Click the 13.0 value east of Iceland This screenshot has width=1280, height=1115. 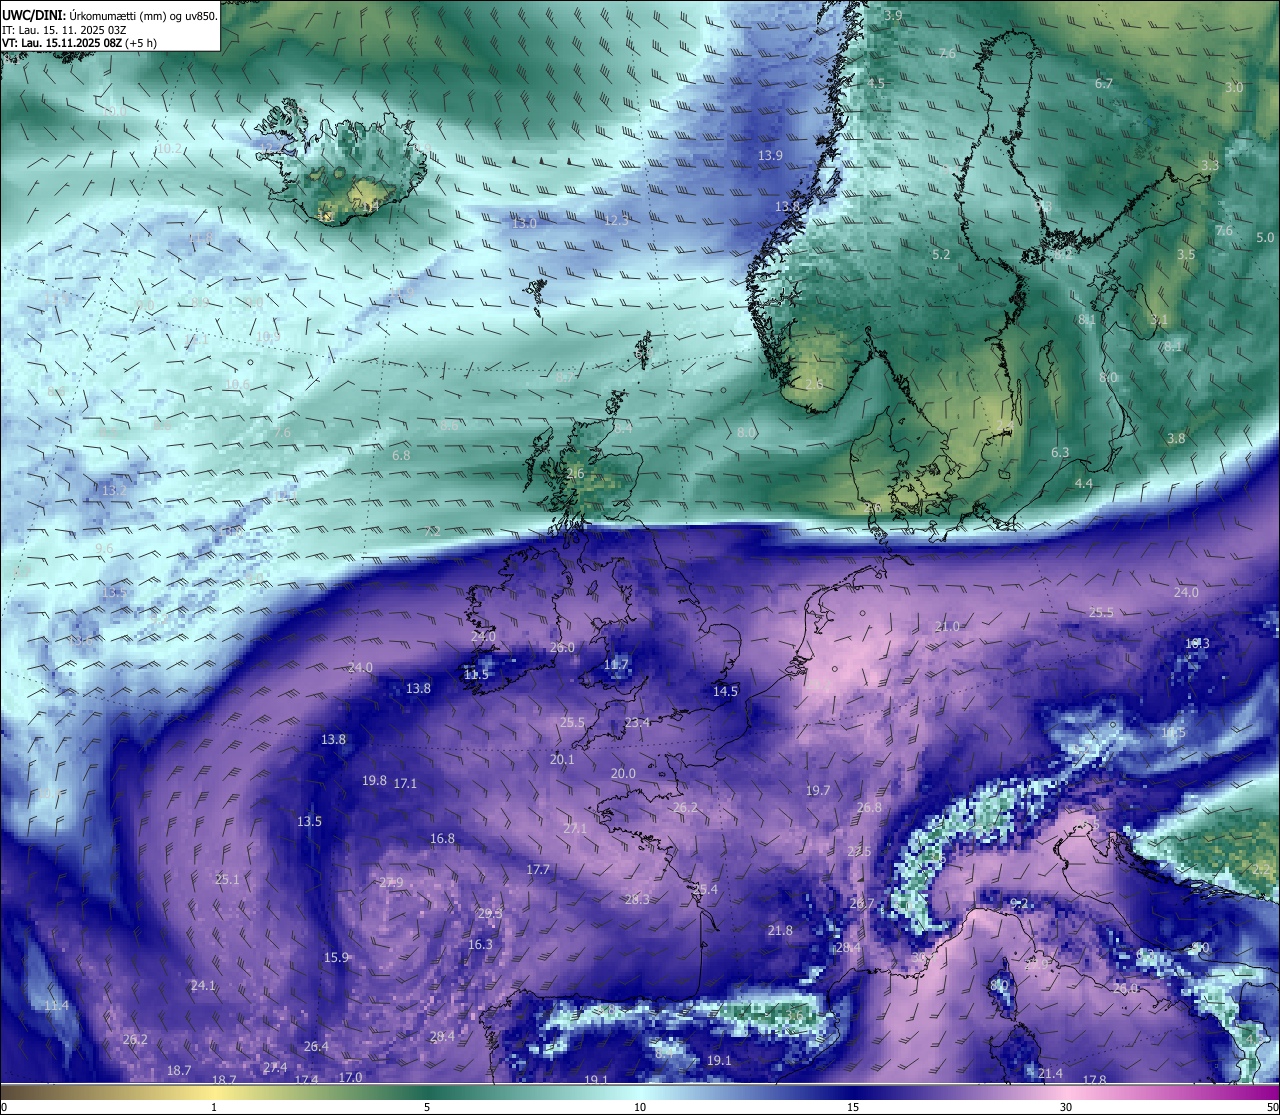coord(524,223)
